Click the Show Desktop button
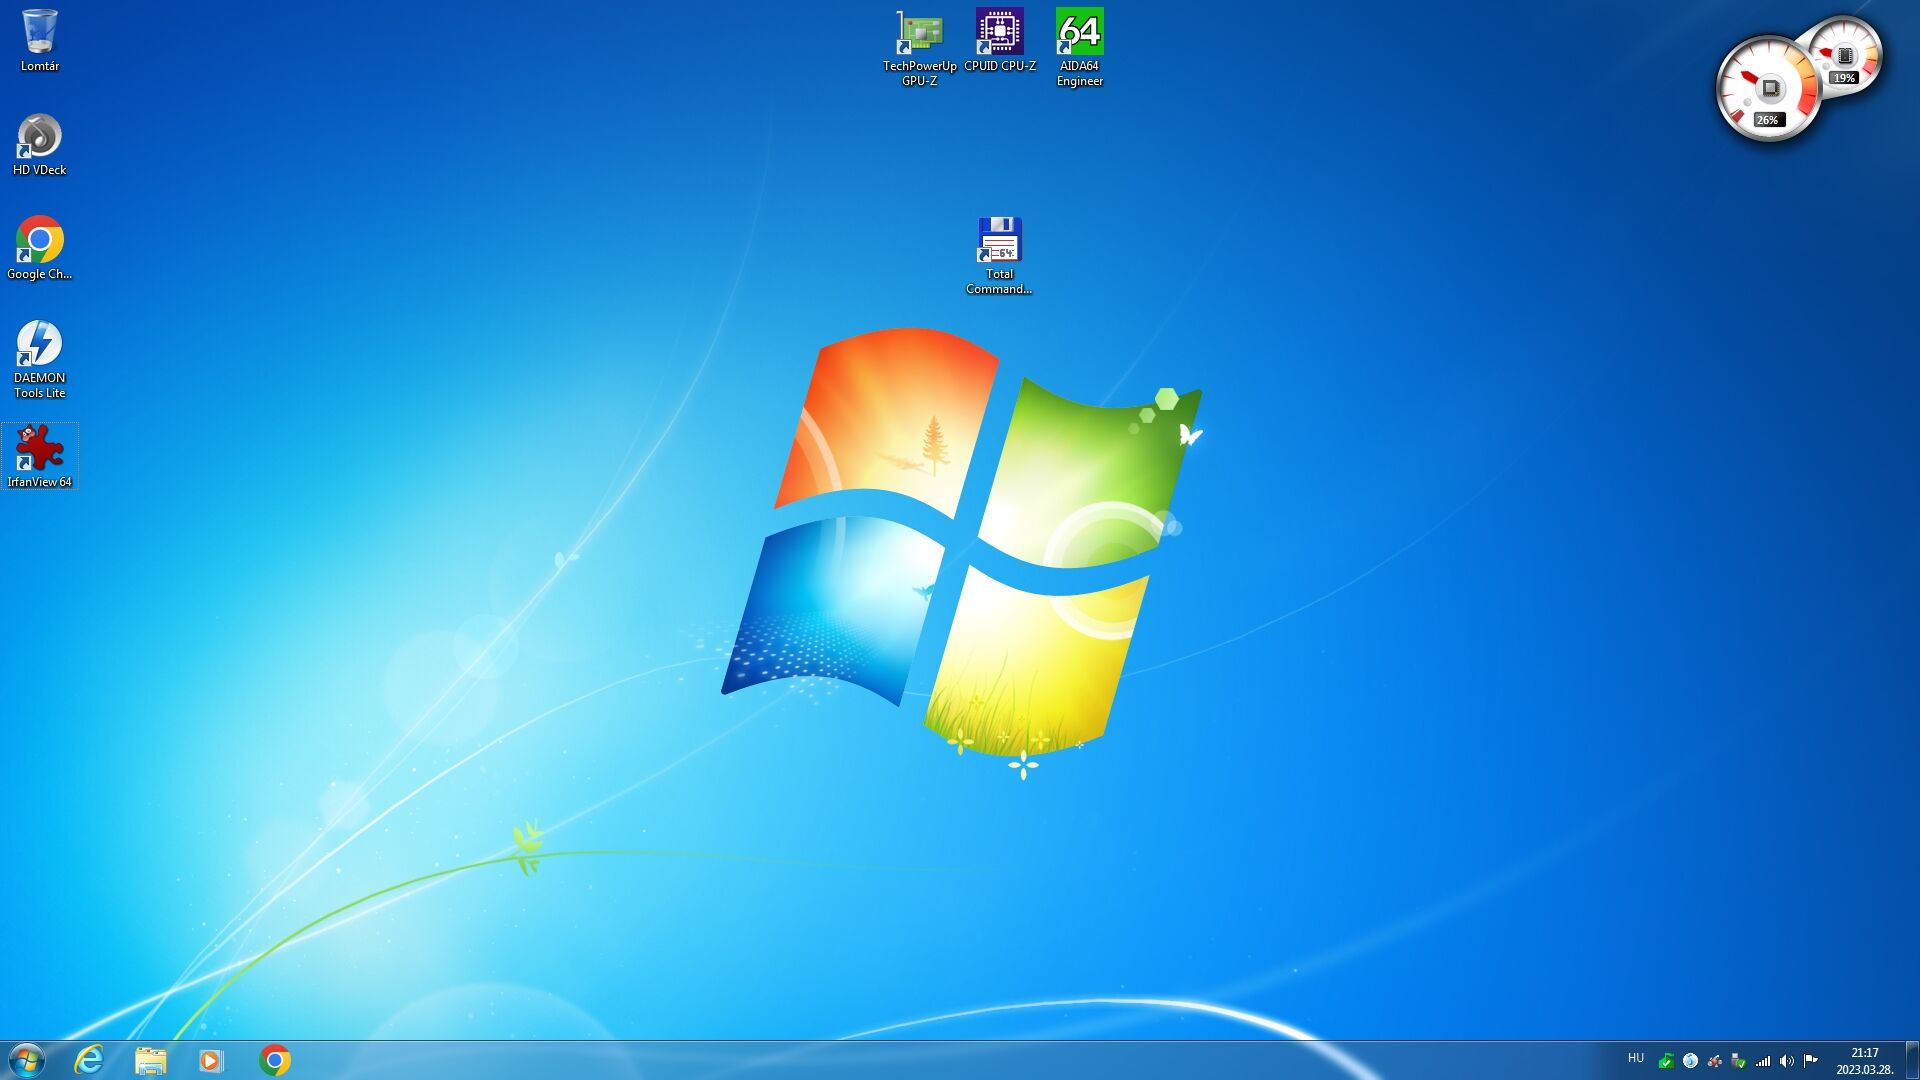The image size is (1920, 1080). (1912, 1060)
